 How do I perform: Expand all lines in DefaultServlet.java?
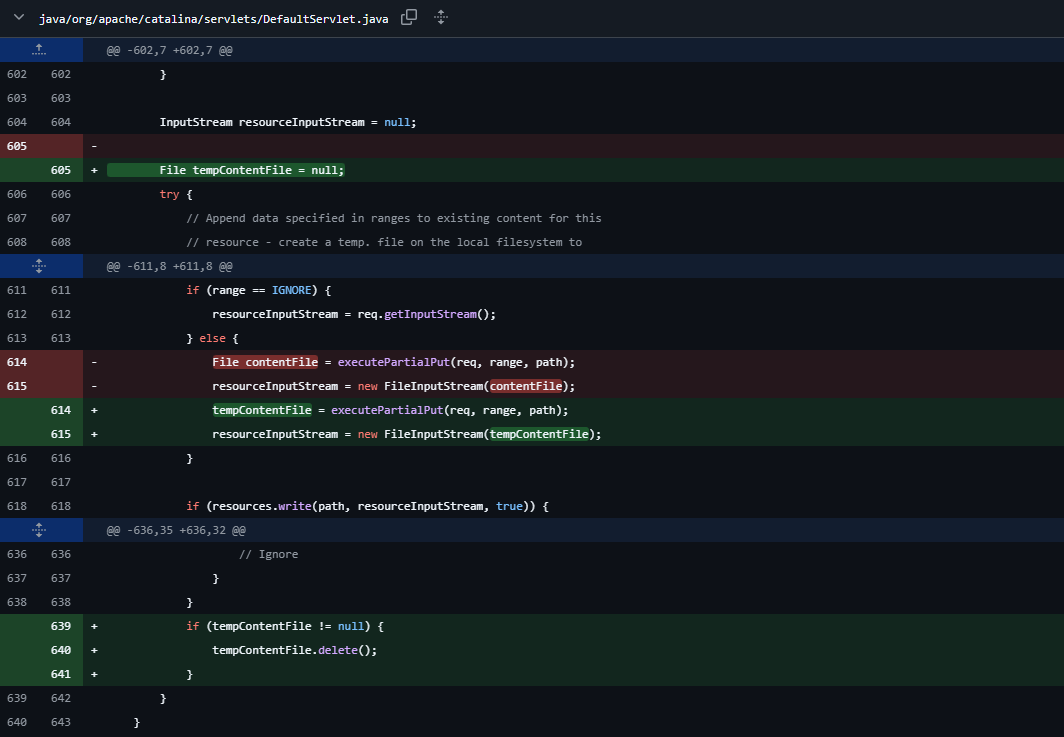pos(441,18)
